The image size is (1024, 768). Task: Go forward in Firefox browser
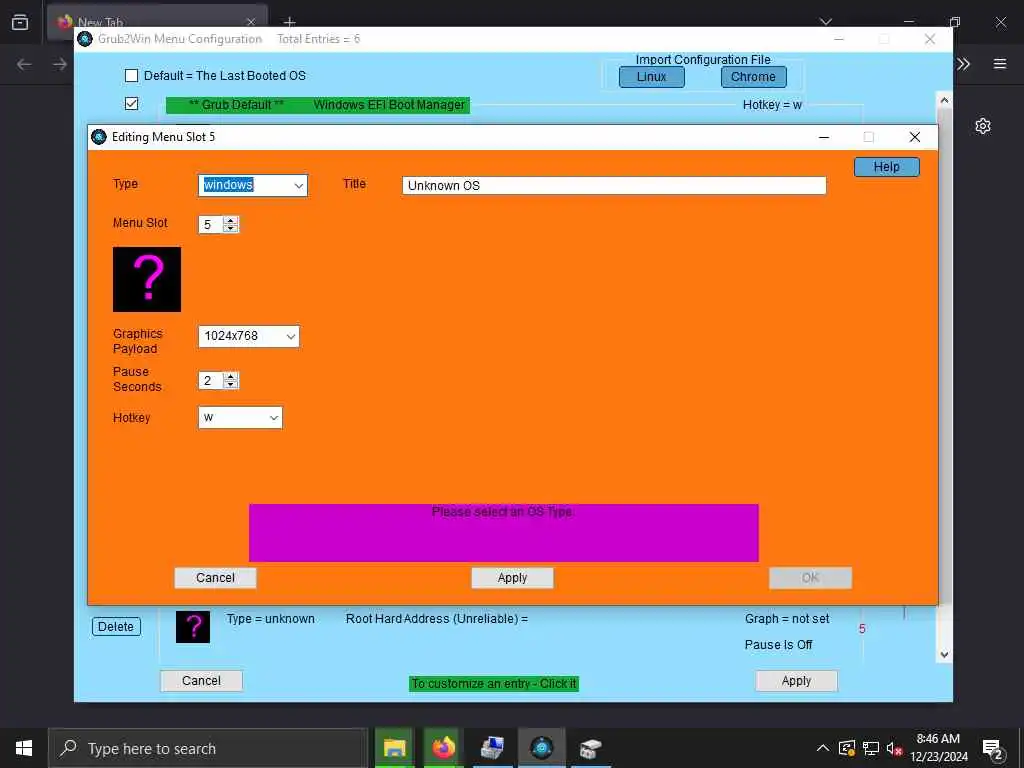(x=60, y=64)
